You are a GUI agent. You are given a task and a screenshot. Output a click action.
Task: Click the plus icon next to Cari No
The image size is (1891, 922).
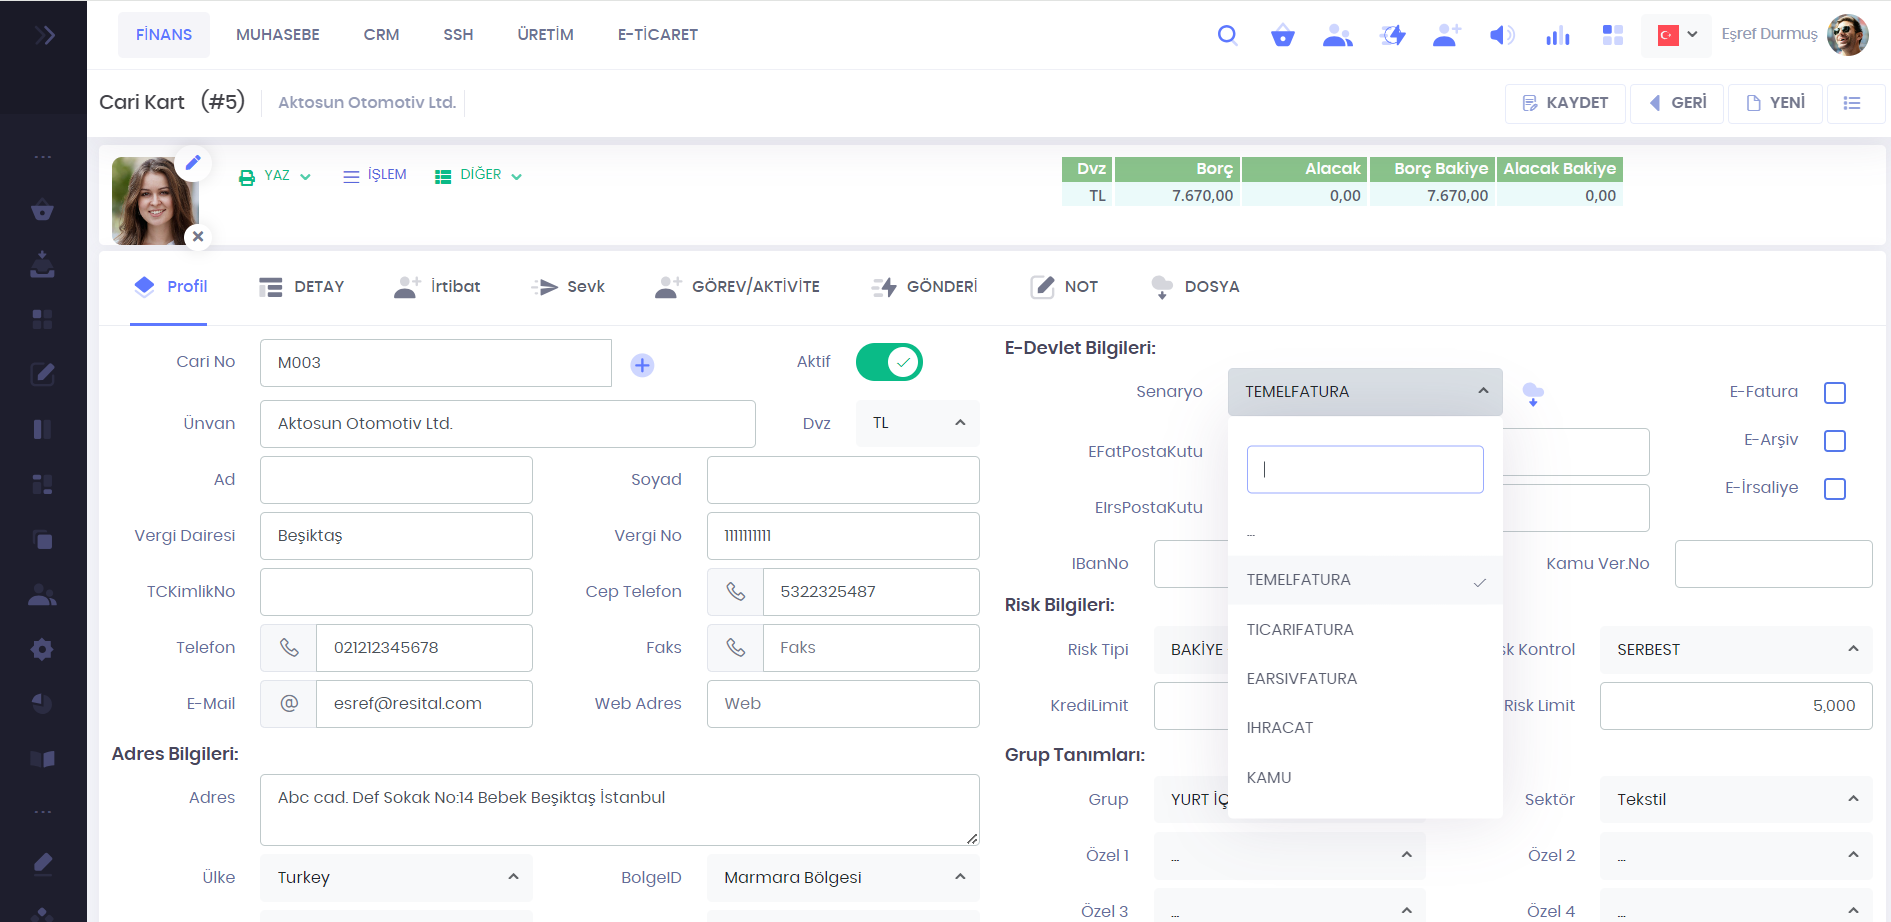pyautogui.click(x=642, y=365)
